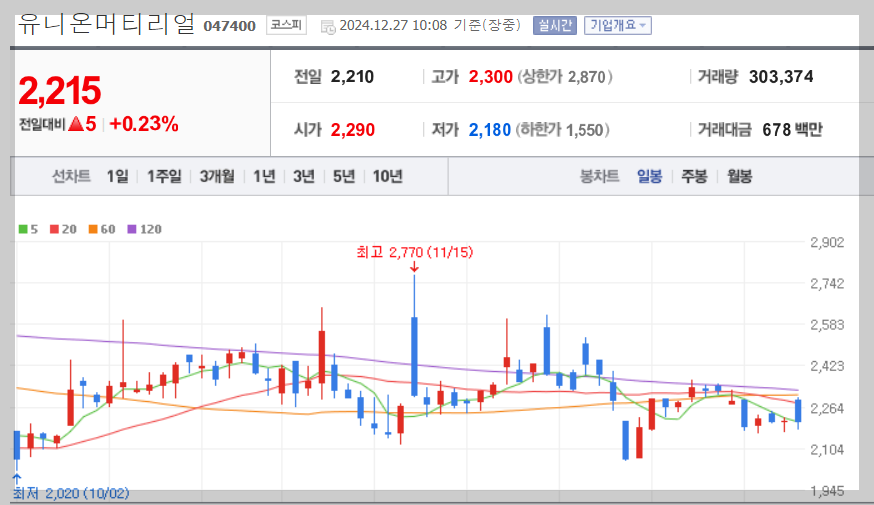Select the 3개월 line chart tab

(217, 177)
